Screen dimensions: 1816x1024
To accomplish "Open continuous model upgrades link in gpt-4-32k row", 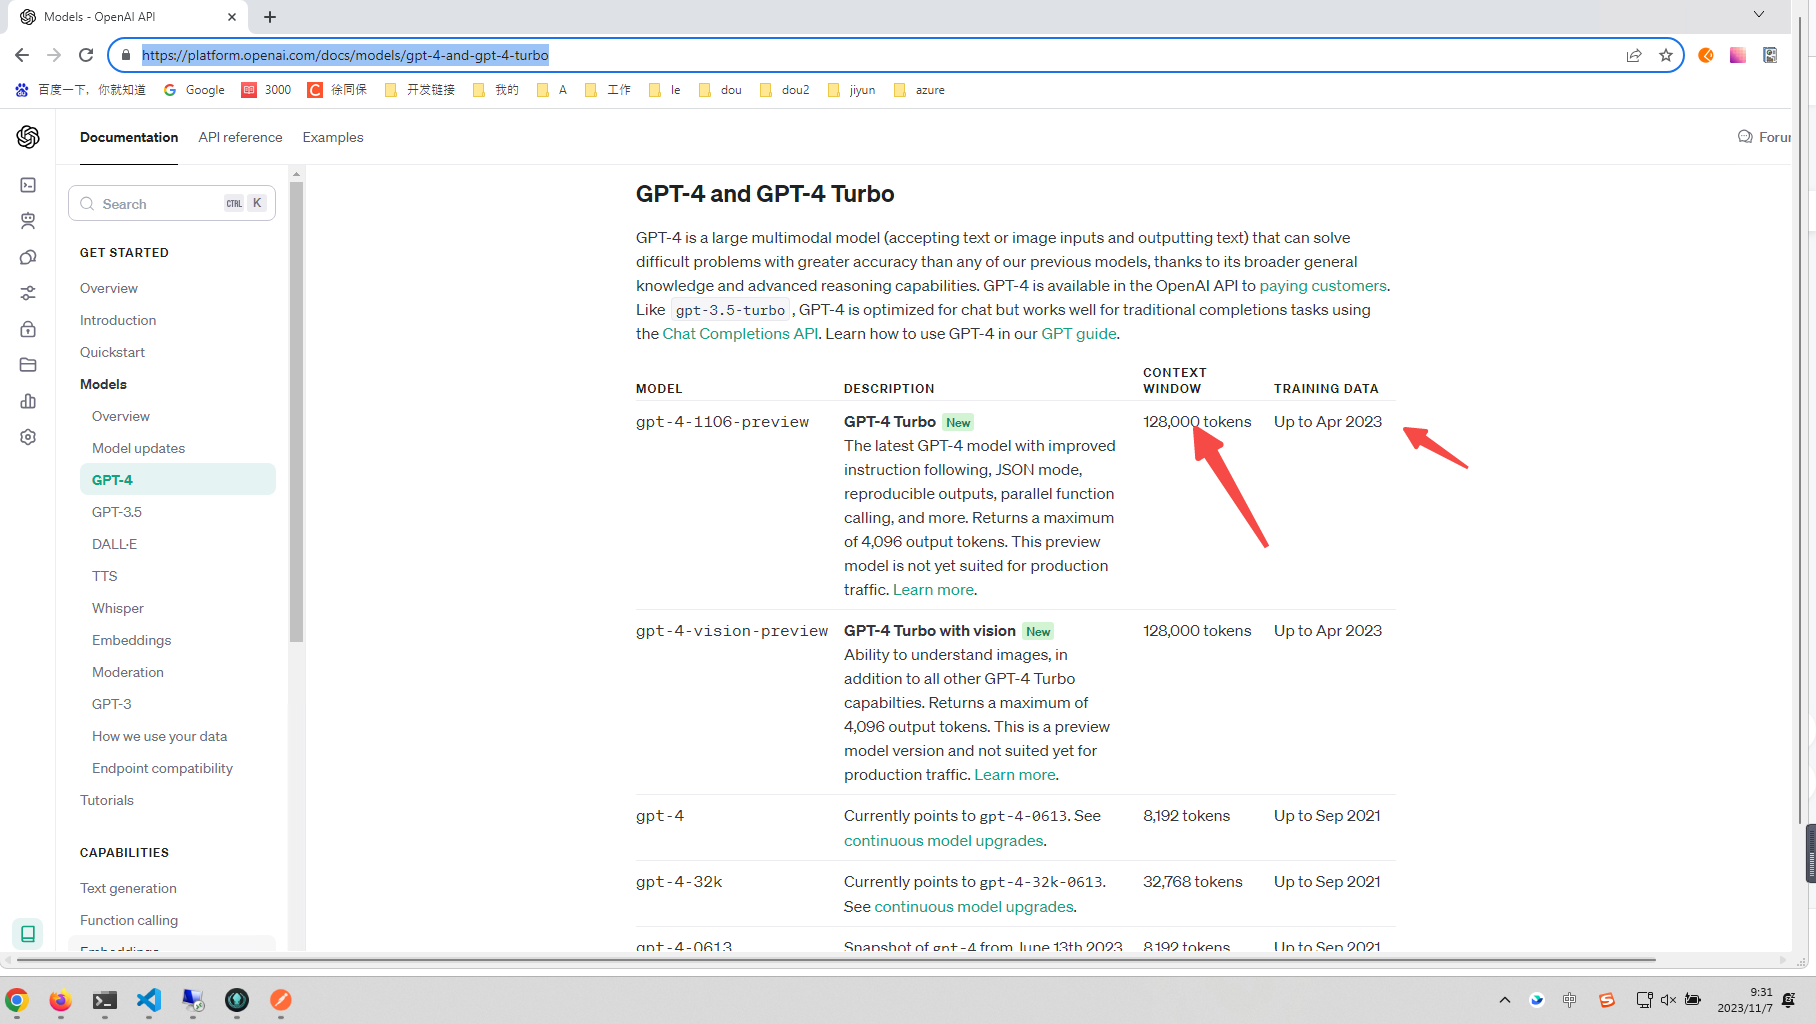I will pyautogui.click(x=974, y=906).
